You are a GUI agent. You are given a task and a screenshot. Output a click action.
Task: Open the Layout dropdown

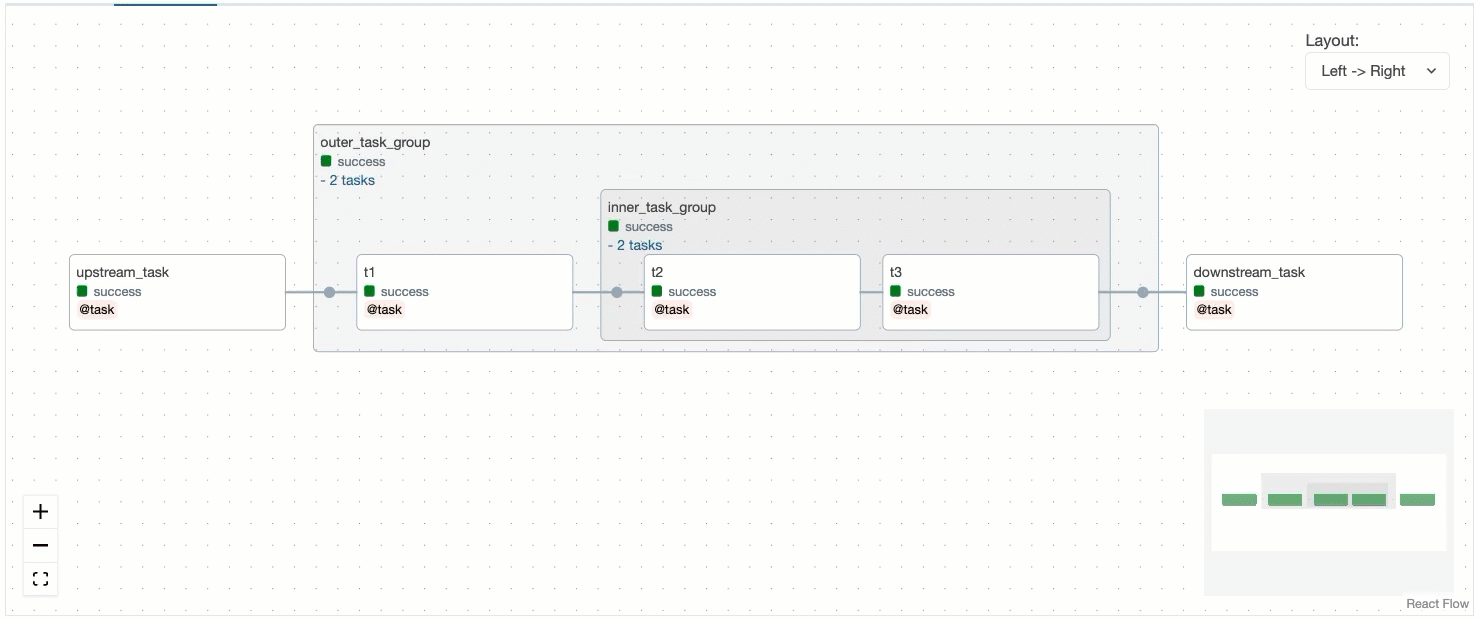(x=1377, y=71)
